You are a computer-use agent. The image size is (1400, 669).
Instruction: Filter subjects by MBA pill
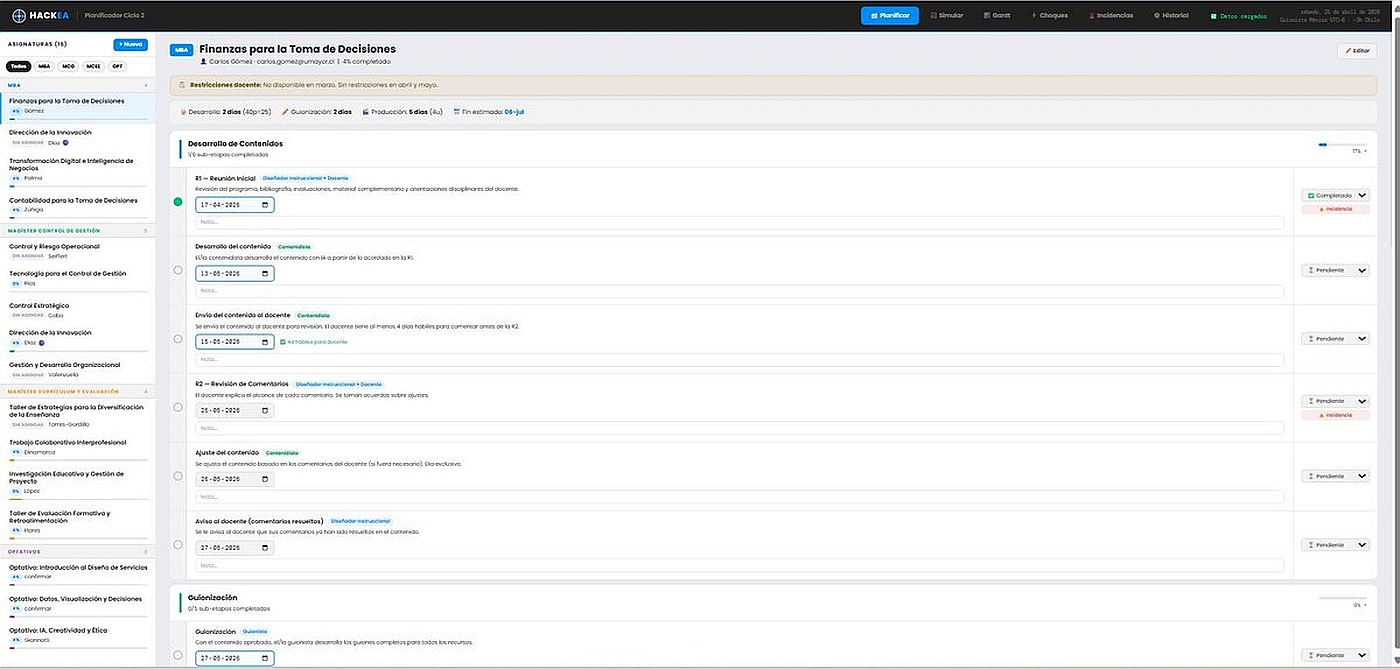click(44, 66)
